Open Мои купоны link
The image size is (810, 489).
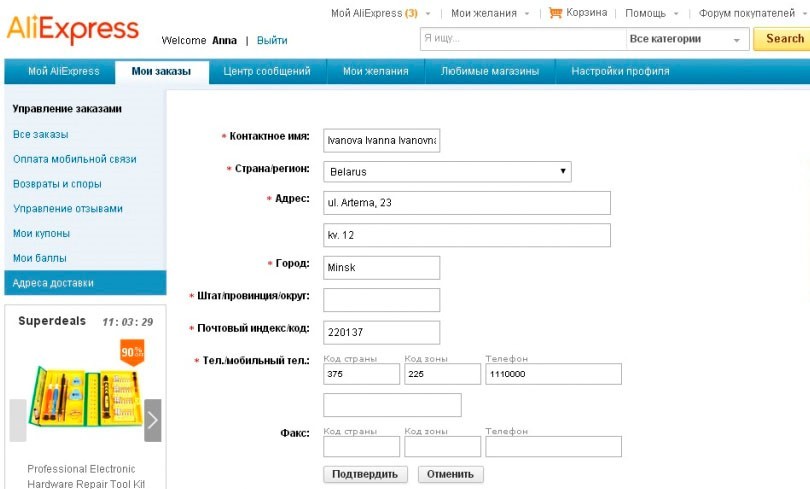coord(41,233)
